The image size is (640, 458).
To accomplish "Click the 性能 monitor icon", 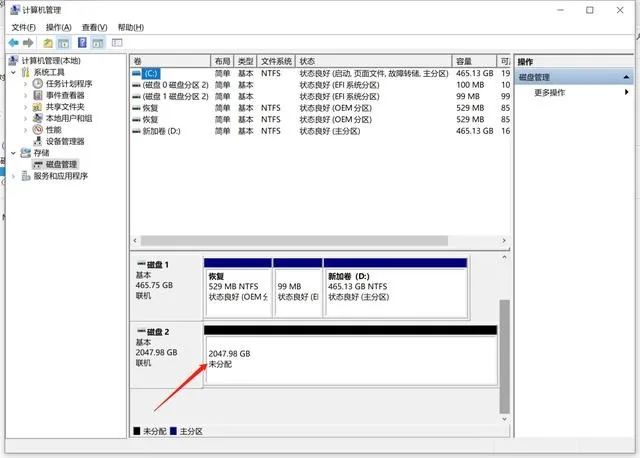I will coord(38,130).
